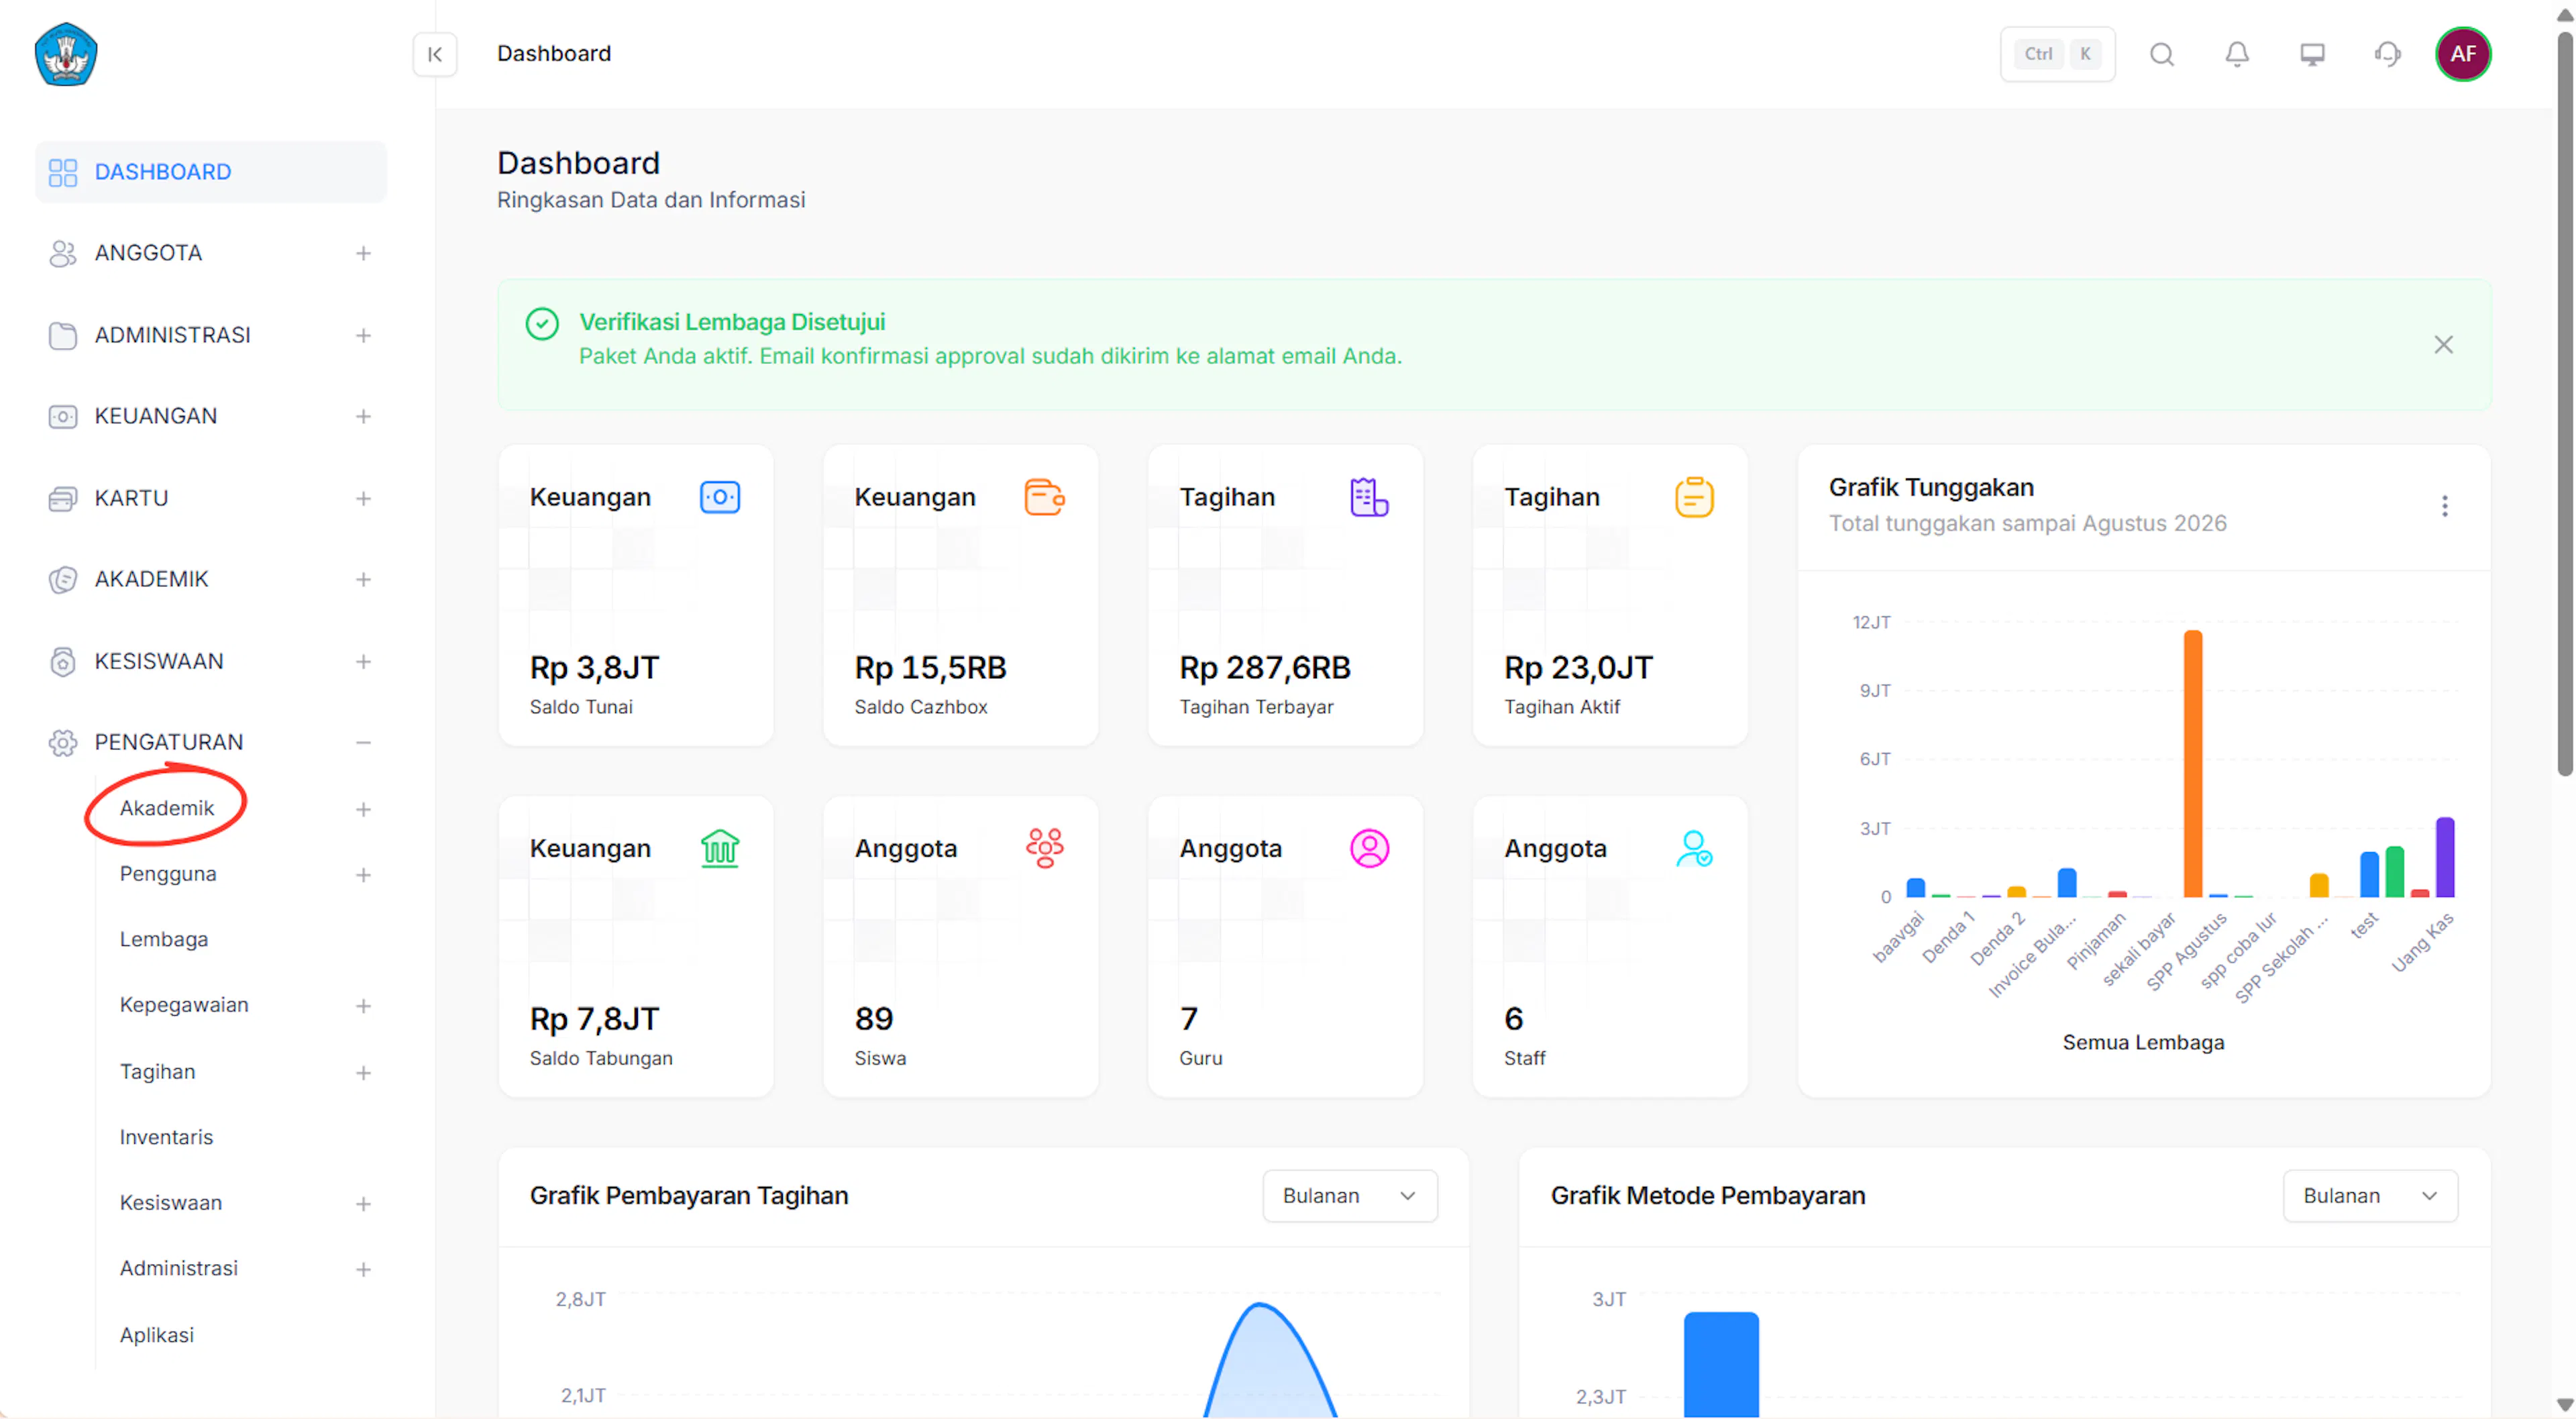2576x1419 pixels.
Task: Click the blue bar in Grafik Metode Pembayaran
Action: pyautogui.click(x=1721, y=1365)
